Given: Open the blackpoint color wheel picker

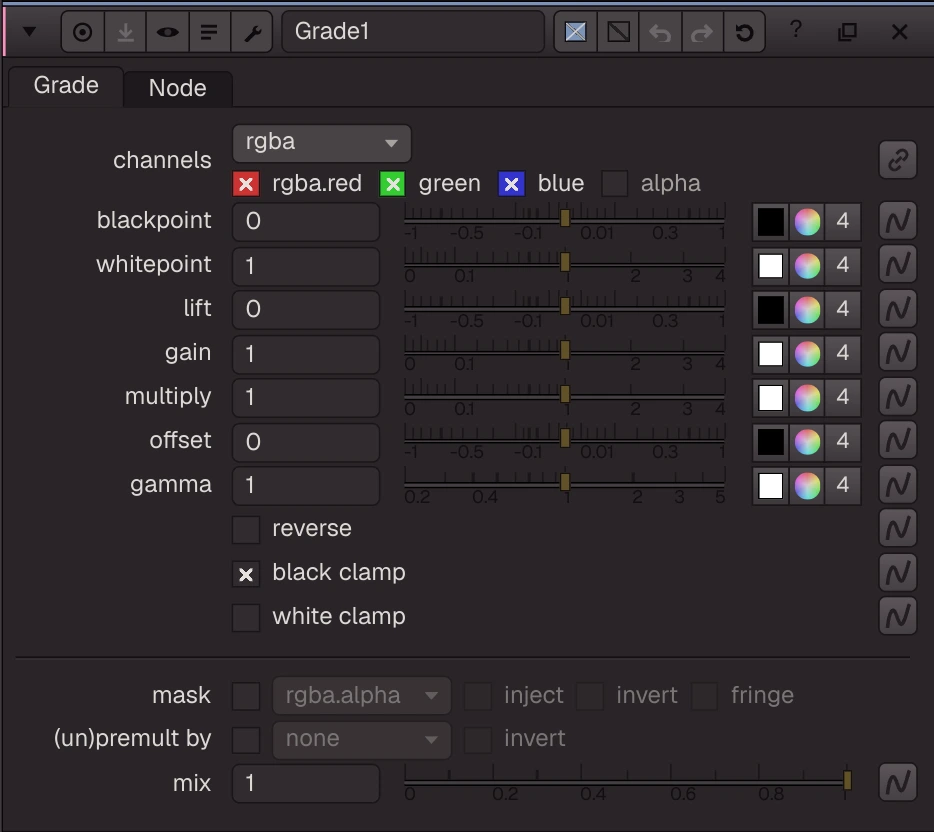Looking at the screenshot, I should [x=807, y=222].
